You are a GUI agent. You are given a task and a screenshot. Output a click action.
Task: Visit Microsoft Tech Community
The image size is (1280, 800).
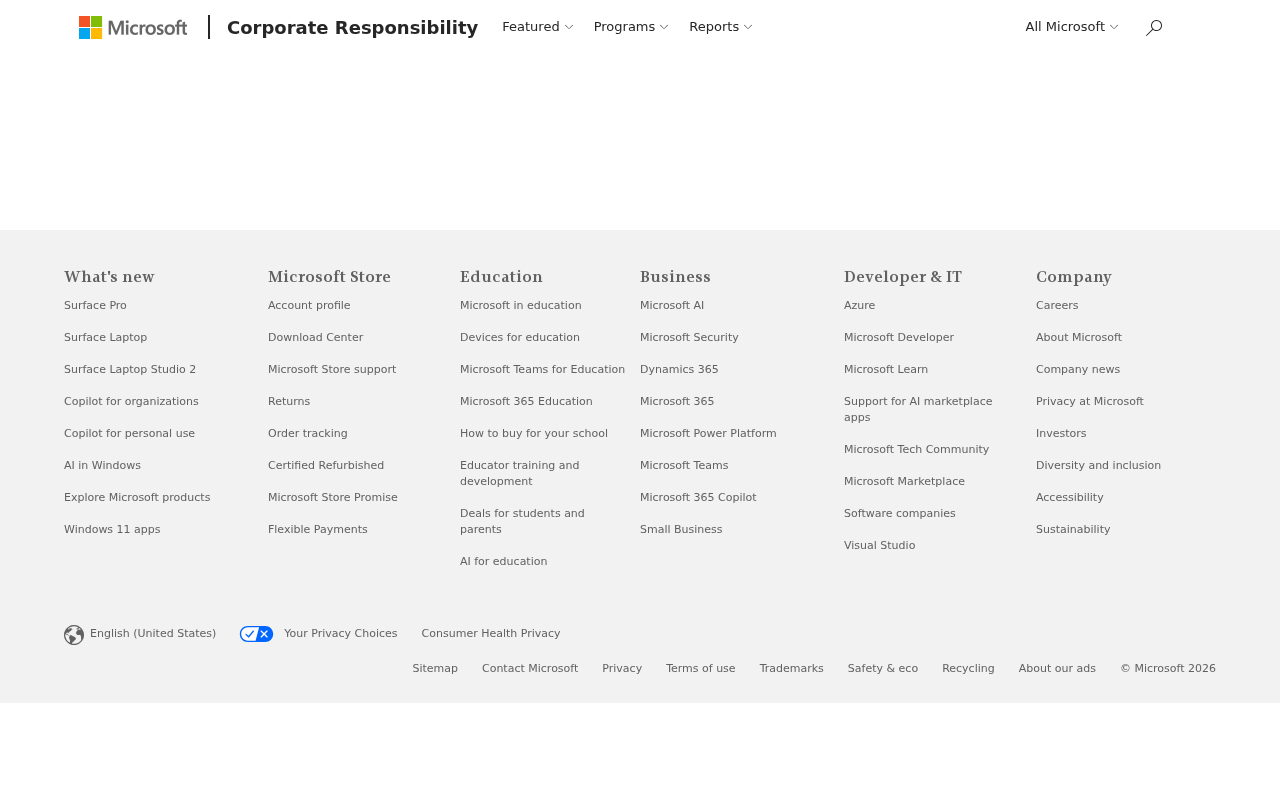[916, 450]
